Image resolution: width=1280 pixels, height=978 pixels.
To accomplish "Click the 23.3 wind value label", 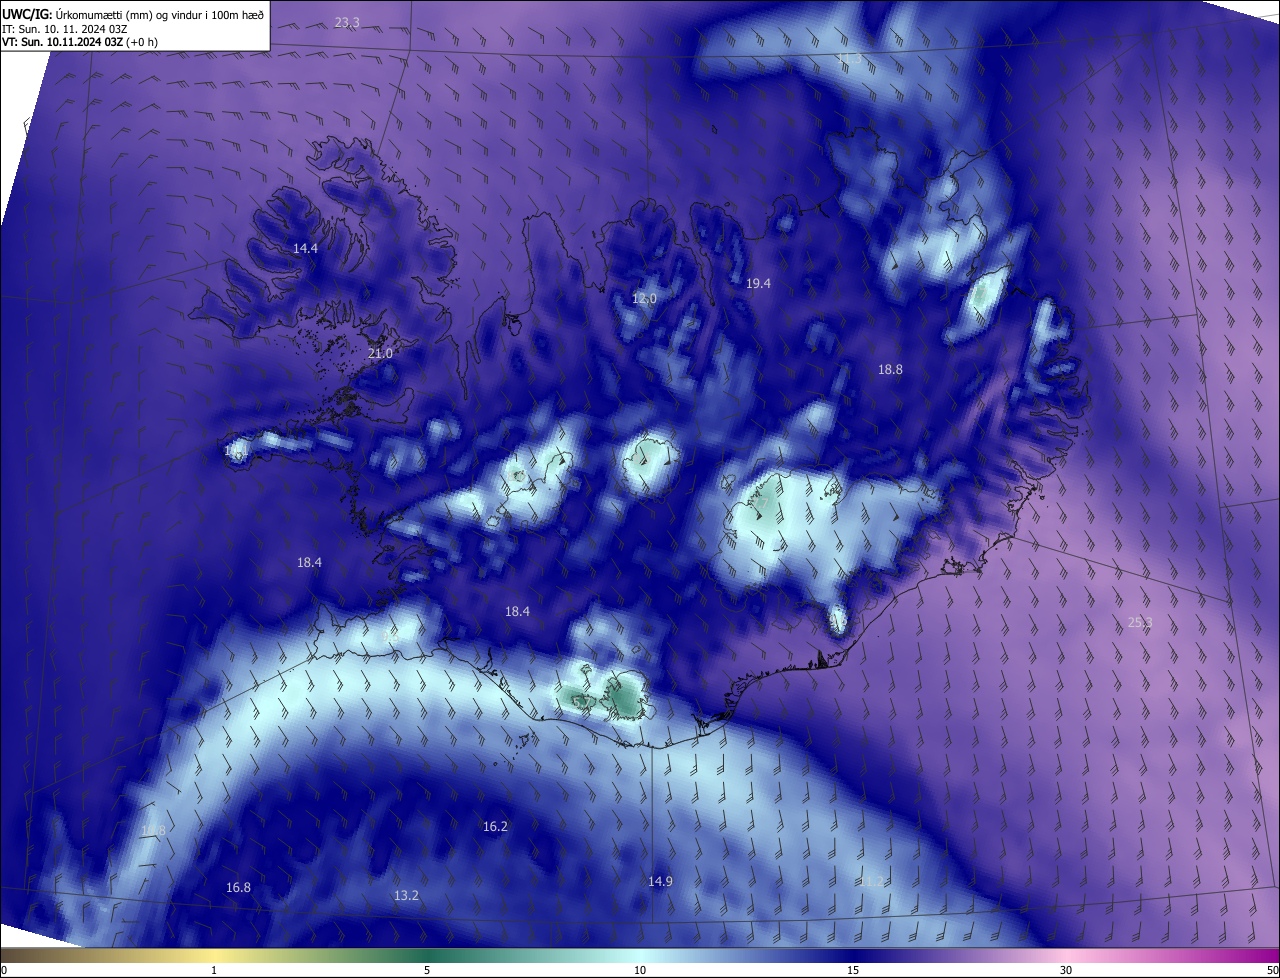I will coord(347,22).
